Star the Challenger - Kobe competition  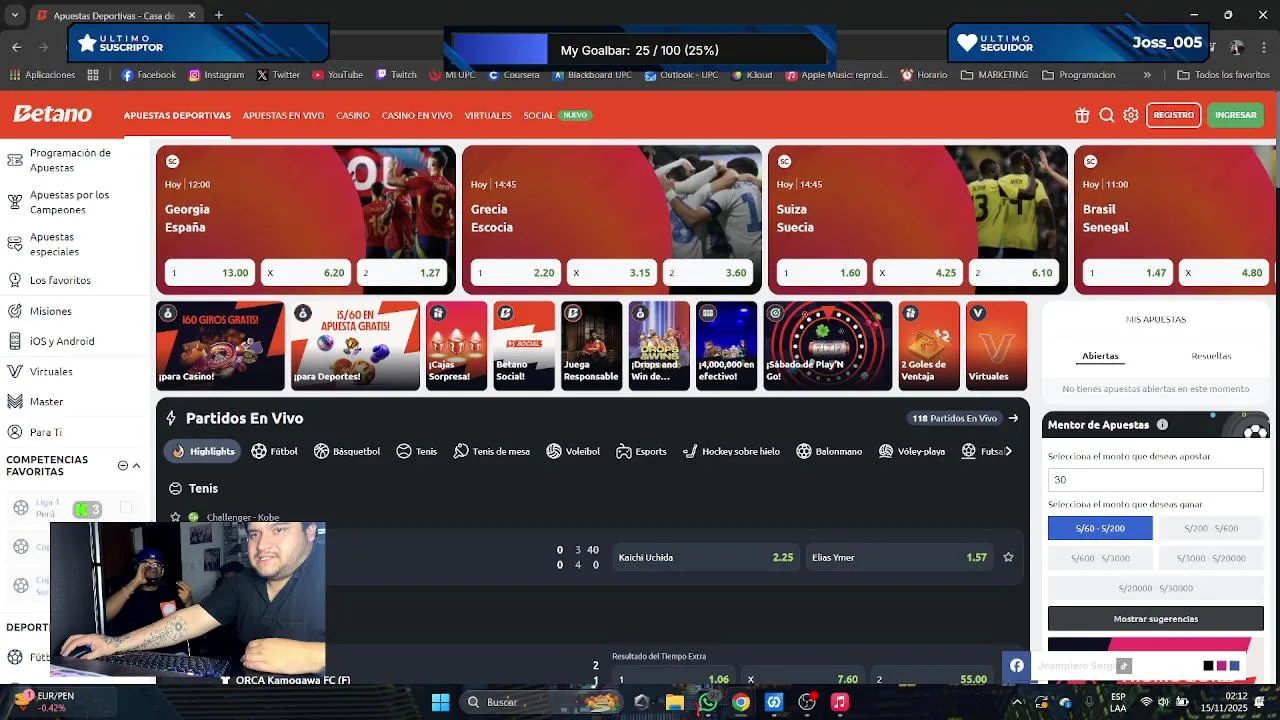coord(176,517)
